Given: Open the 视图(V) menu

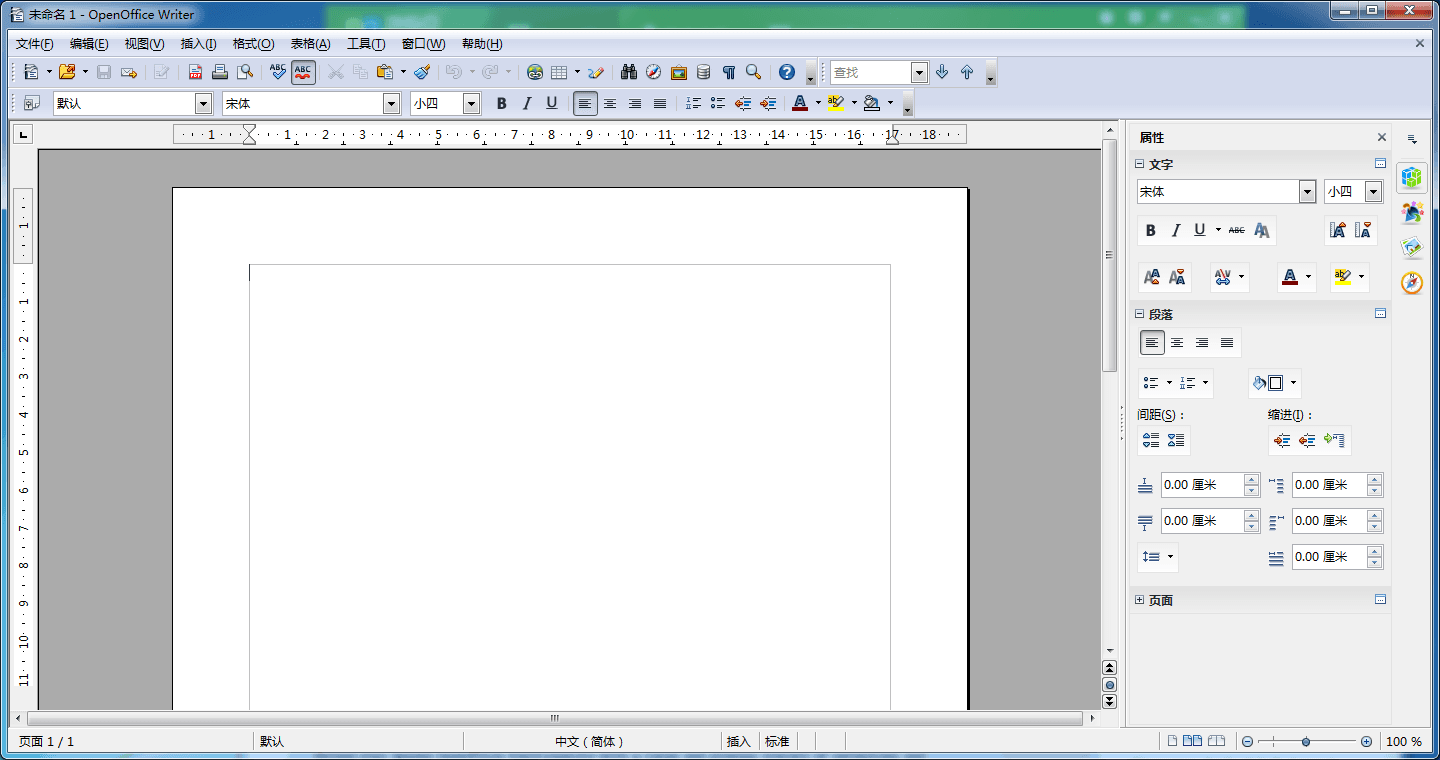Looking at the screenshot, I should click(x=144, y=44).
